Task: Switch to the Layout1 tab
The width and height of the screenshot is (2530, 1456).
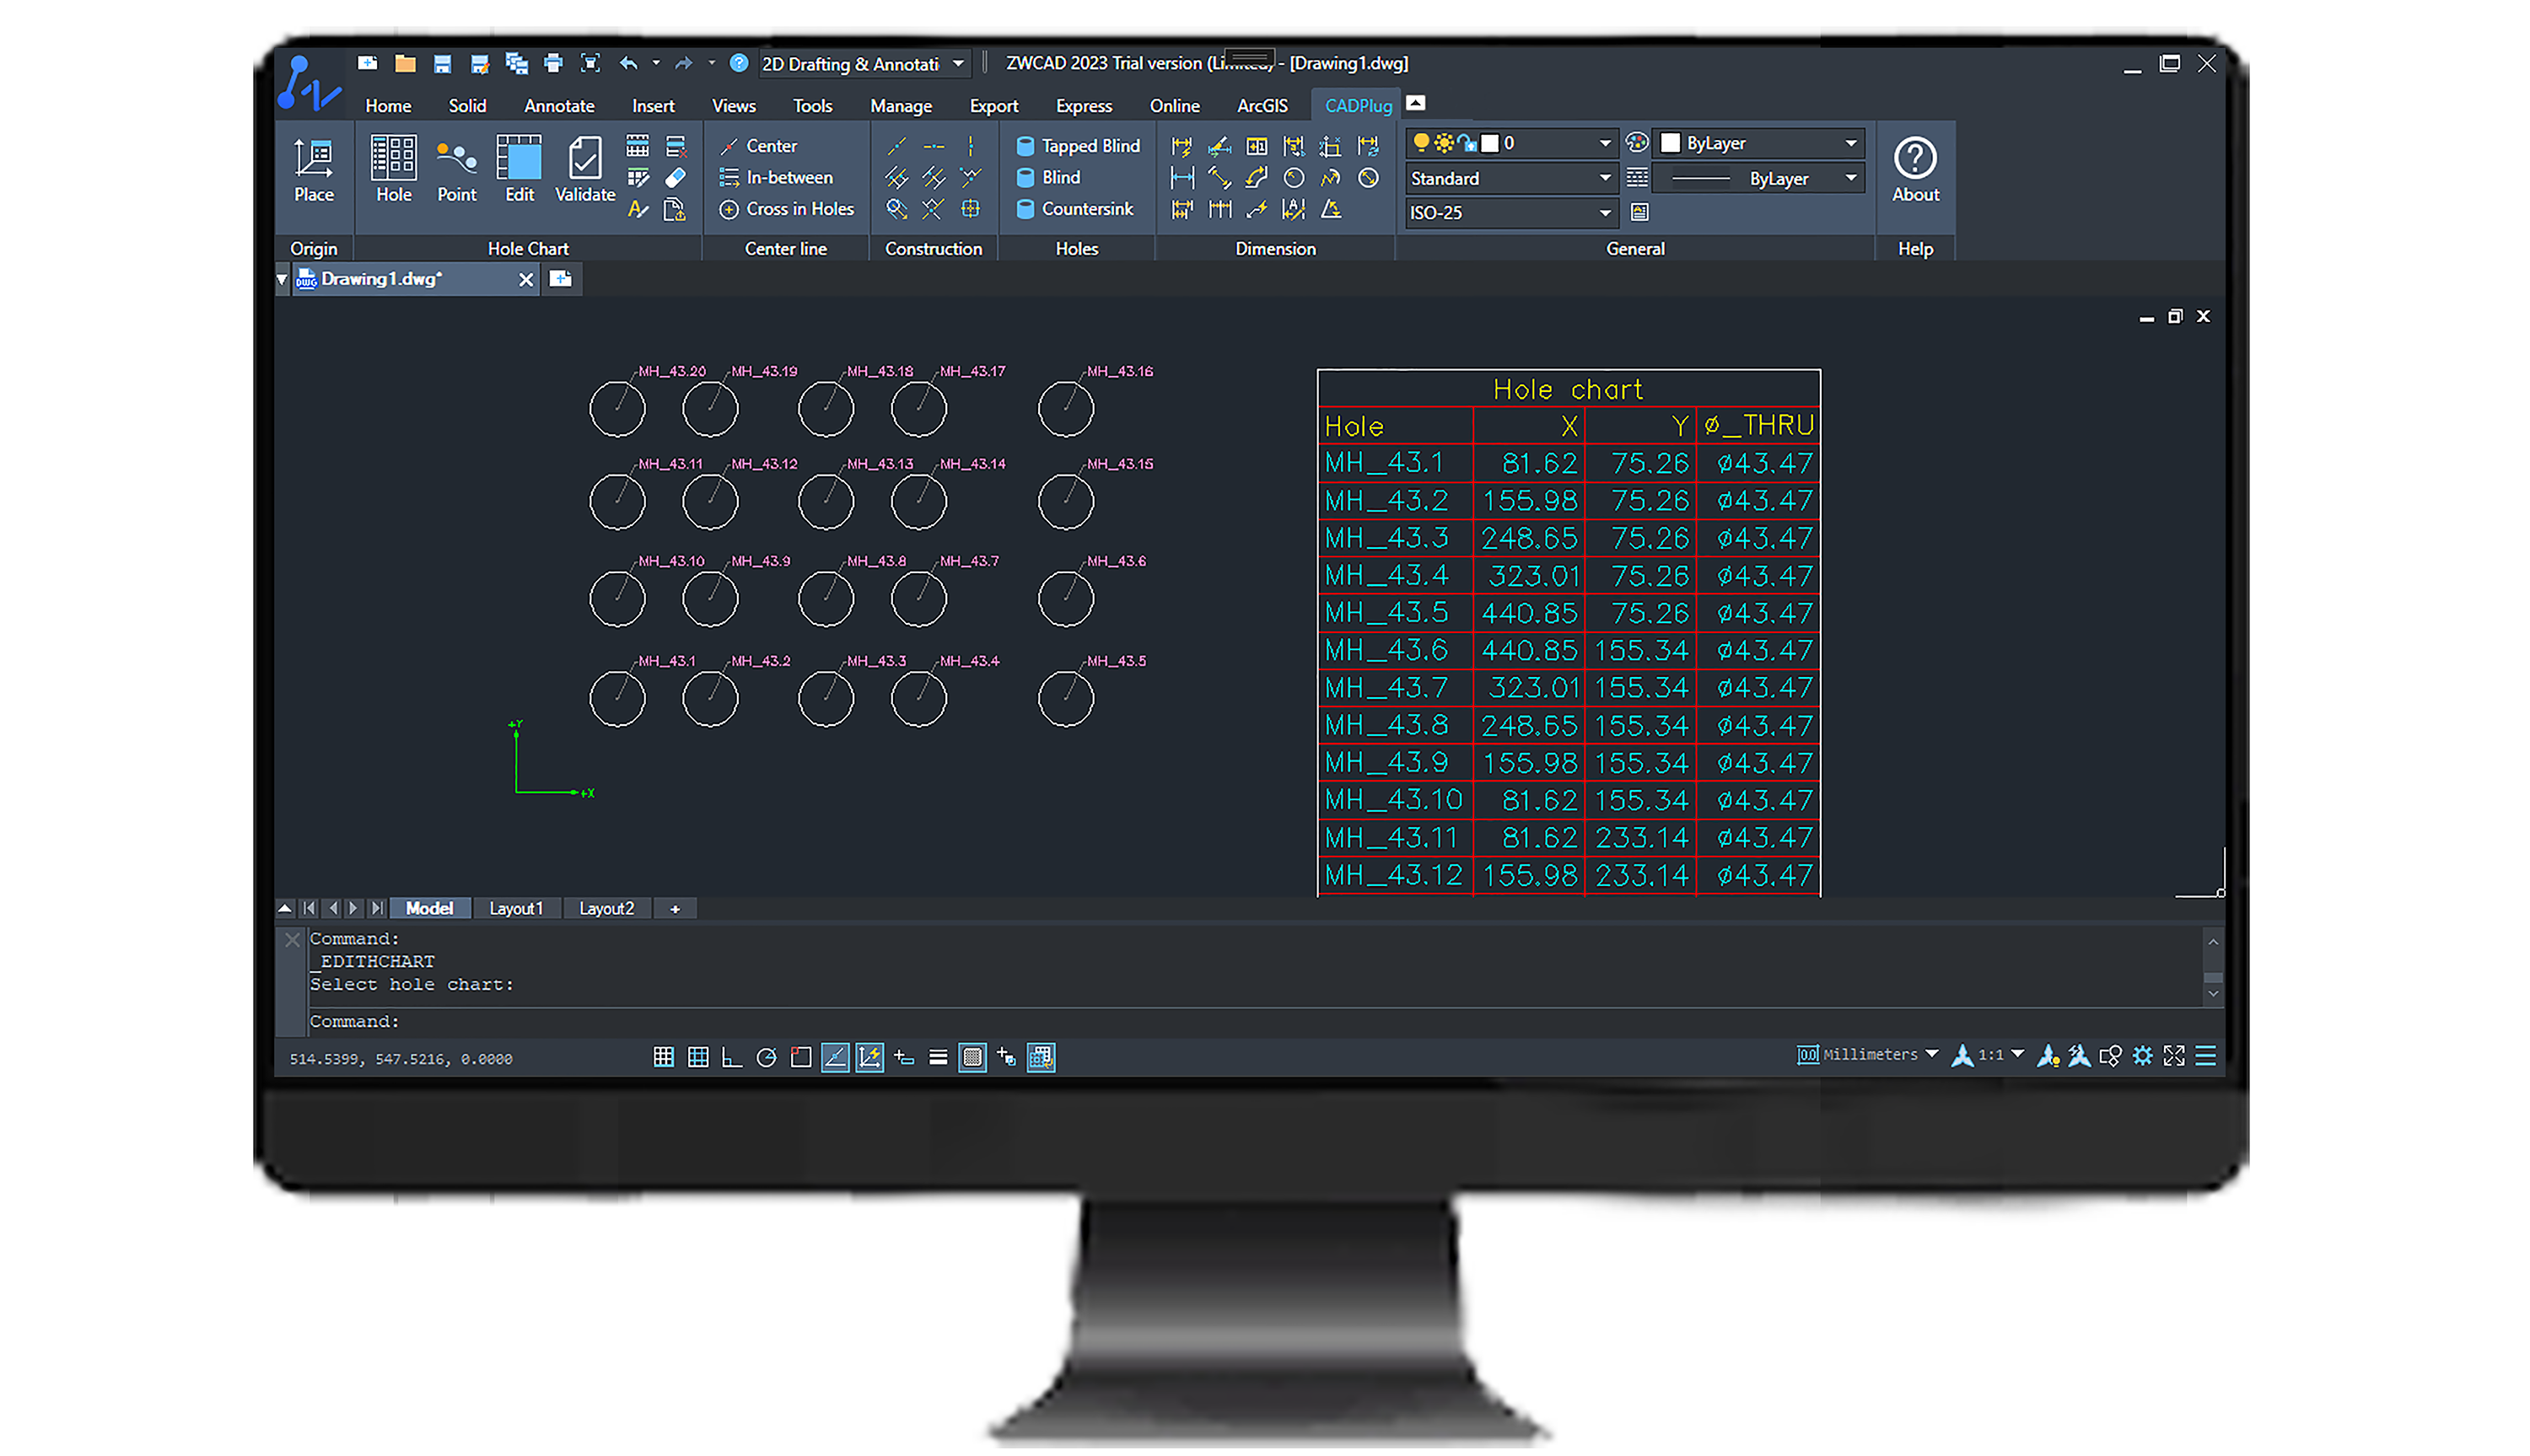Action: [x=515, y=908]
